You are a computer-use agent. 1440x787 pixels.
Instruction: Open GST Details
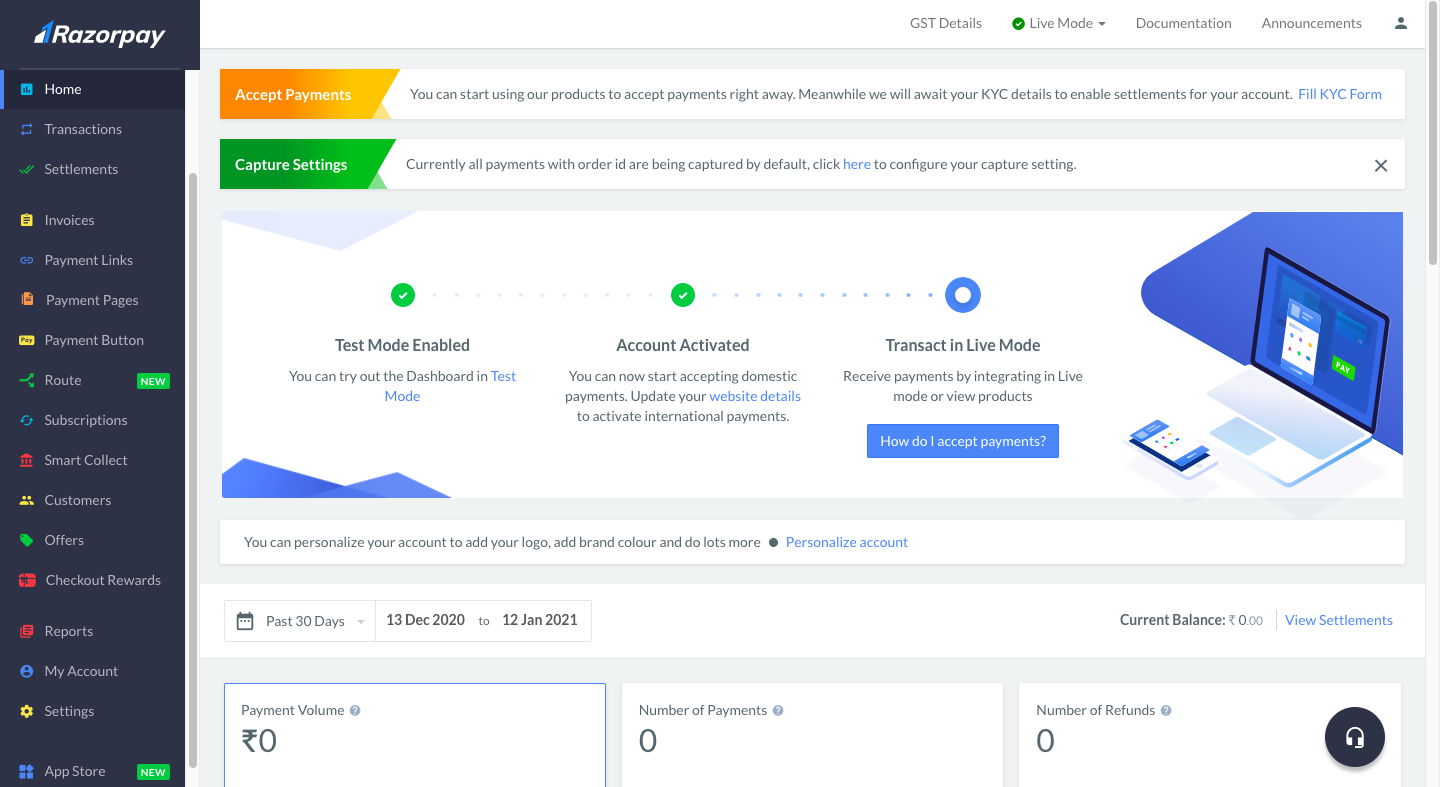coord(945,22)
